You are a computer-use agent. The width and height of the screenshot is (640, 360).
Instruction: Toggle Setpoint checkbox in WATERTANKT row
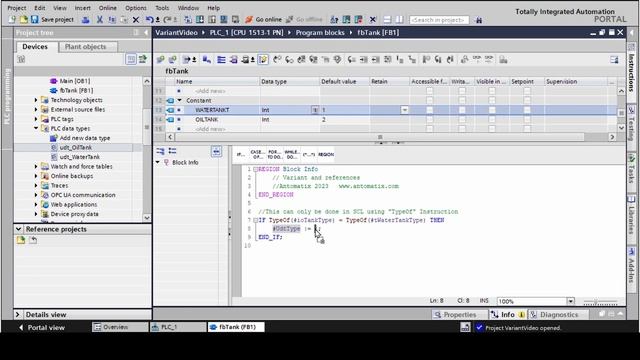(x=527, y=110)
